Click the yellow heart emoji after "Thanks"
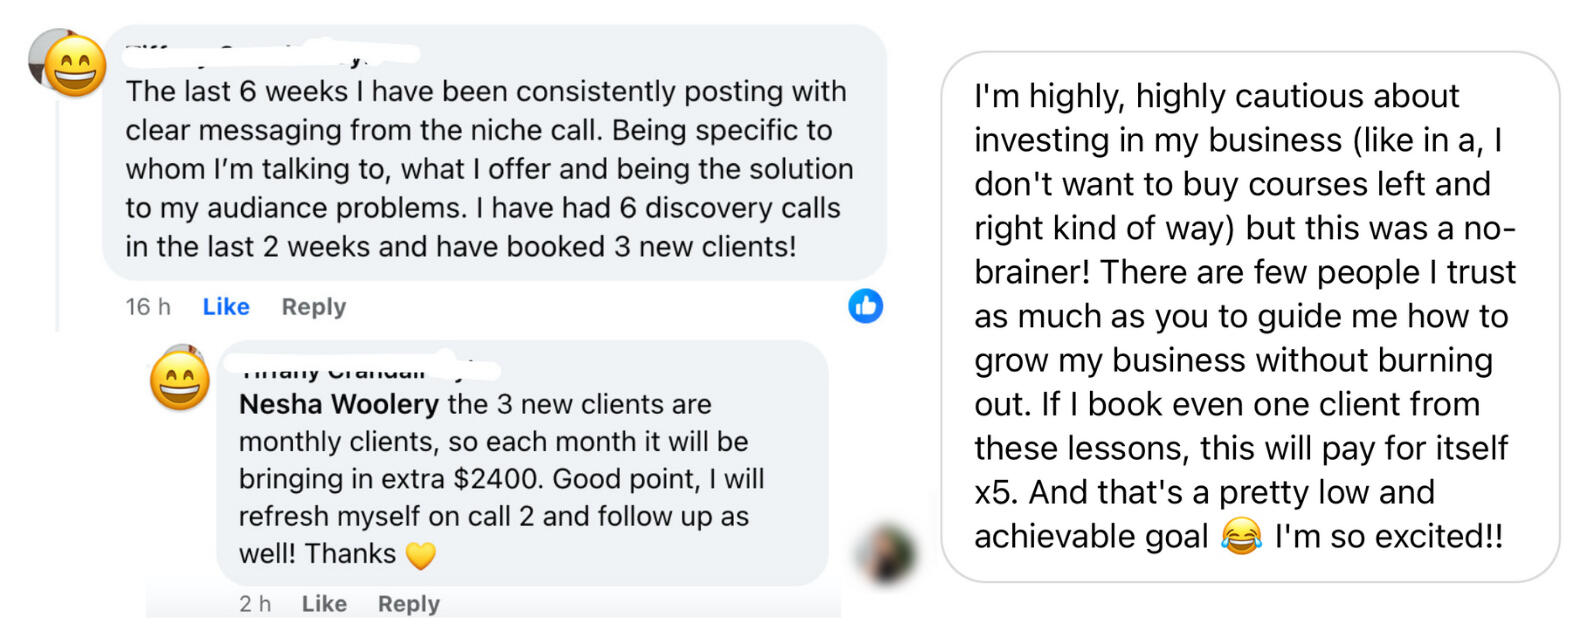The height and width of the screenshot is (643, 1586). tap(421, 555)
